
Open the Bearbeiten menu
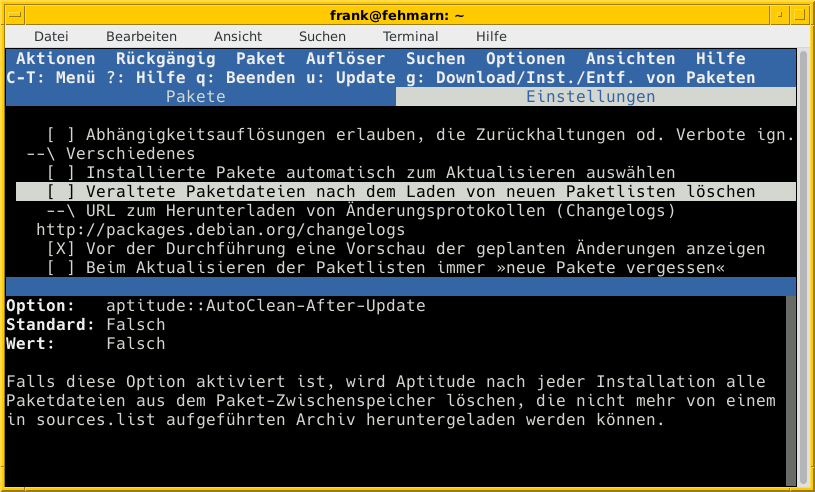141,36
